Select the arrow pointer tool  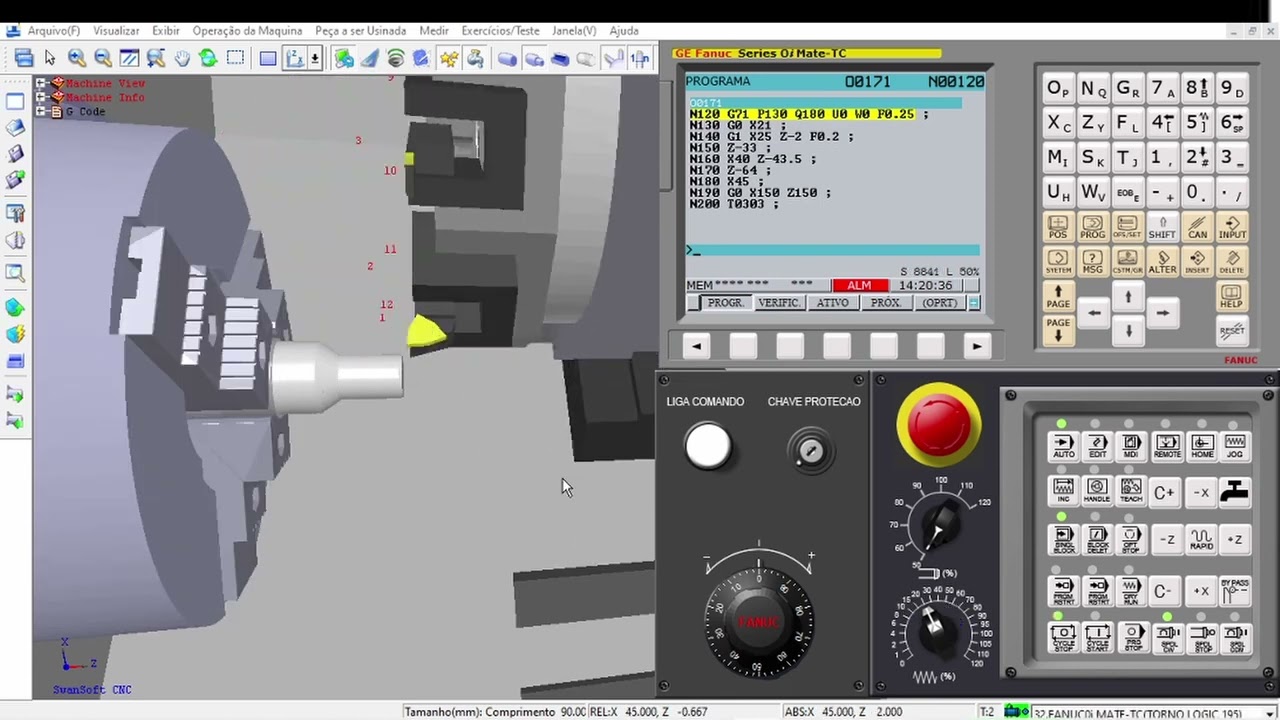coord(50,59)
